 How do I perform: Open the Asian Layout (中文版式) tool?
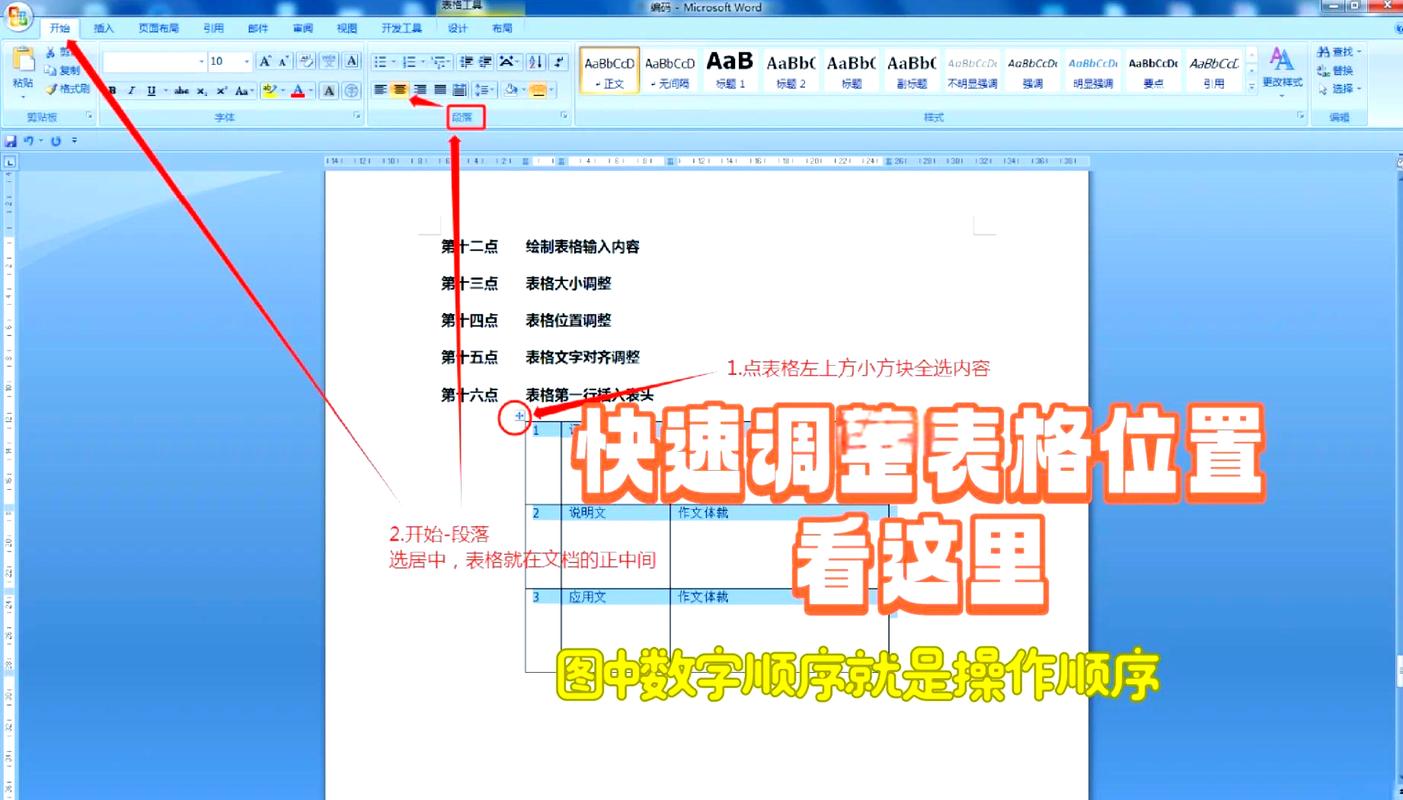point(509,61)
